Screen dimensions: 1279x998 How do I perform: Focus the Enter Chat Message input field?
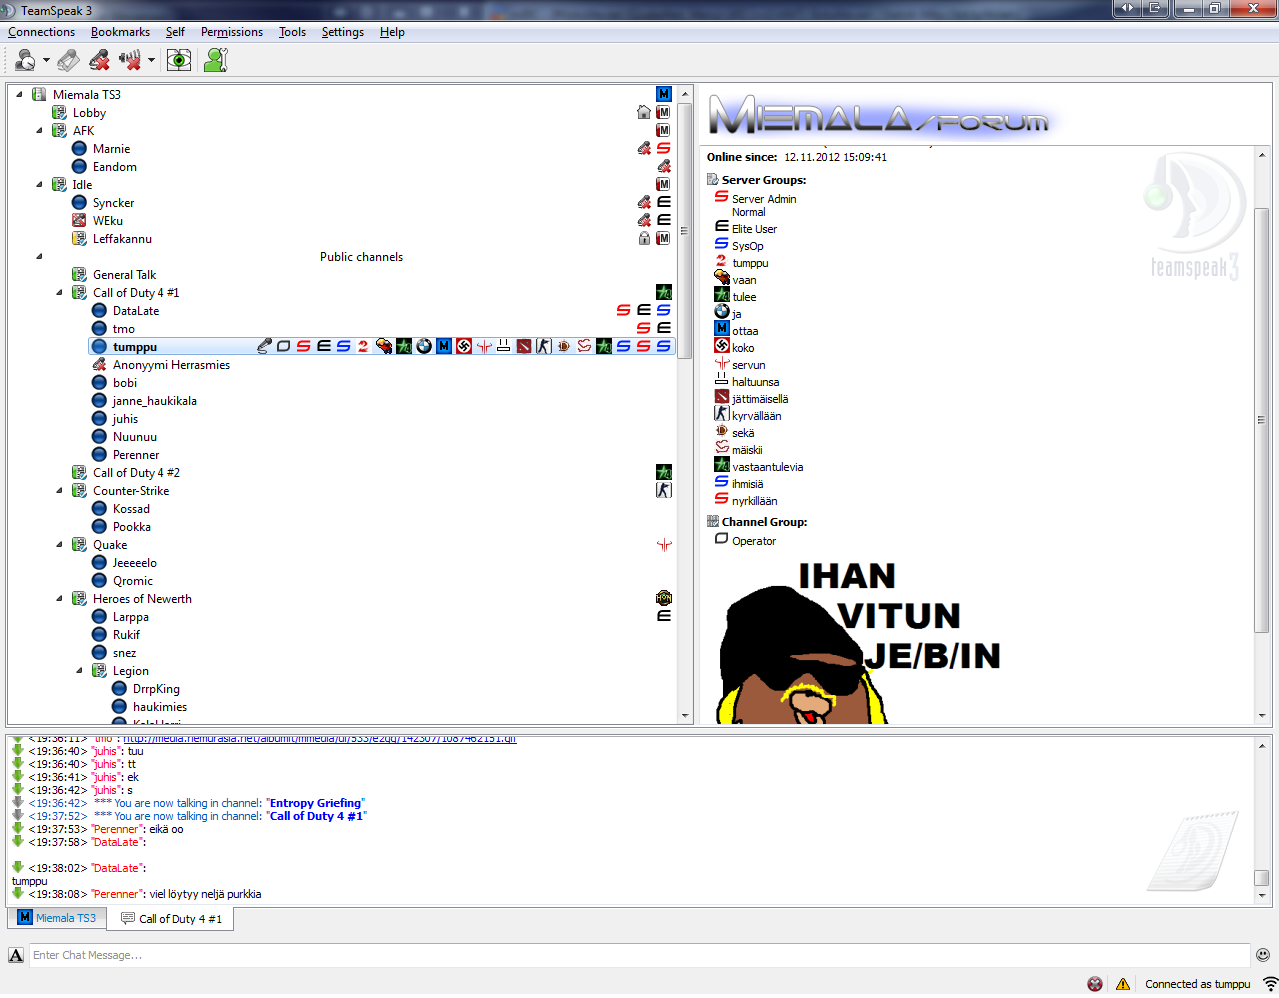639,955
